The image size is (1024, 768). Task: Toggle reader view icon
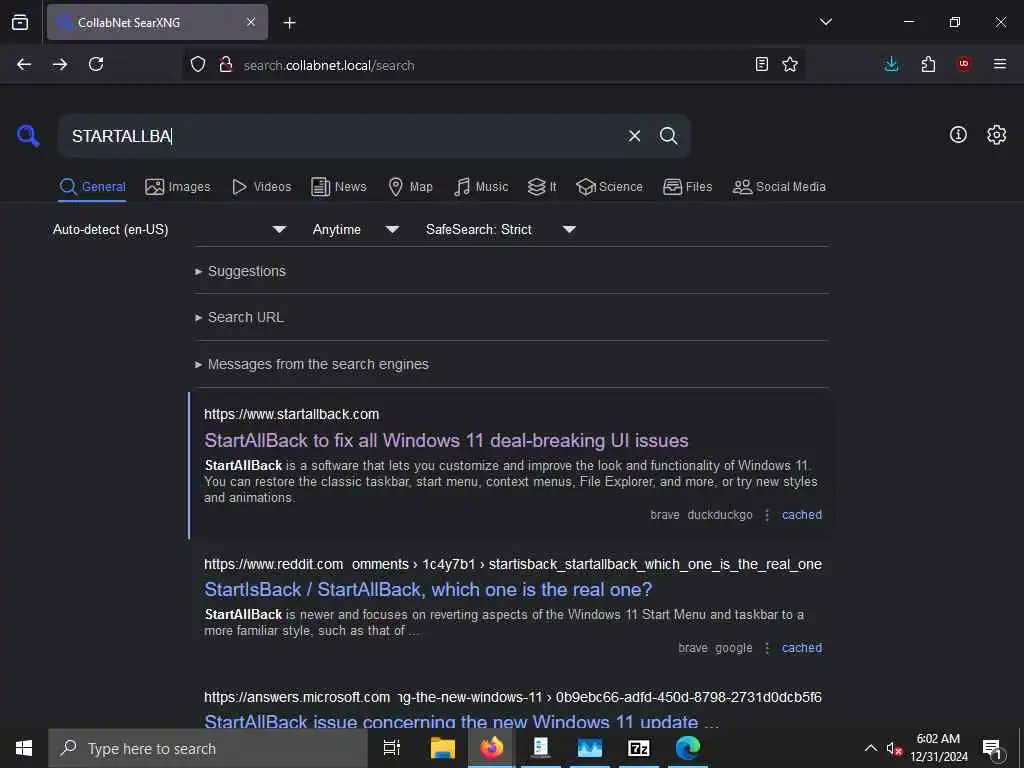[761, 64]
